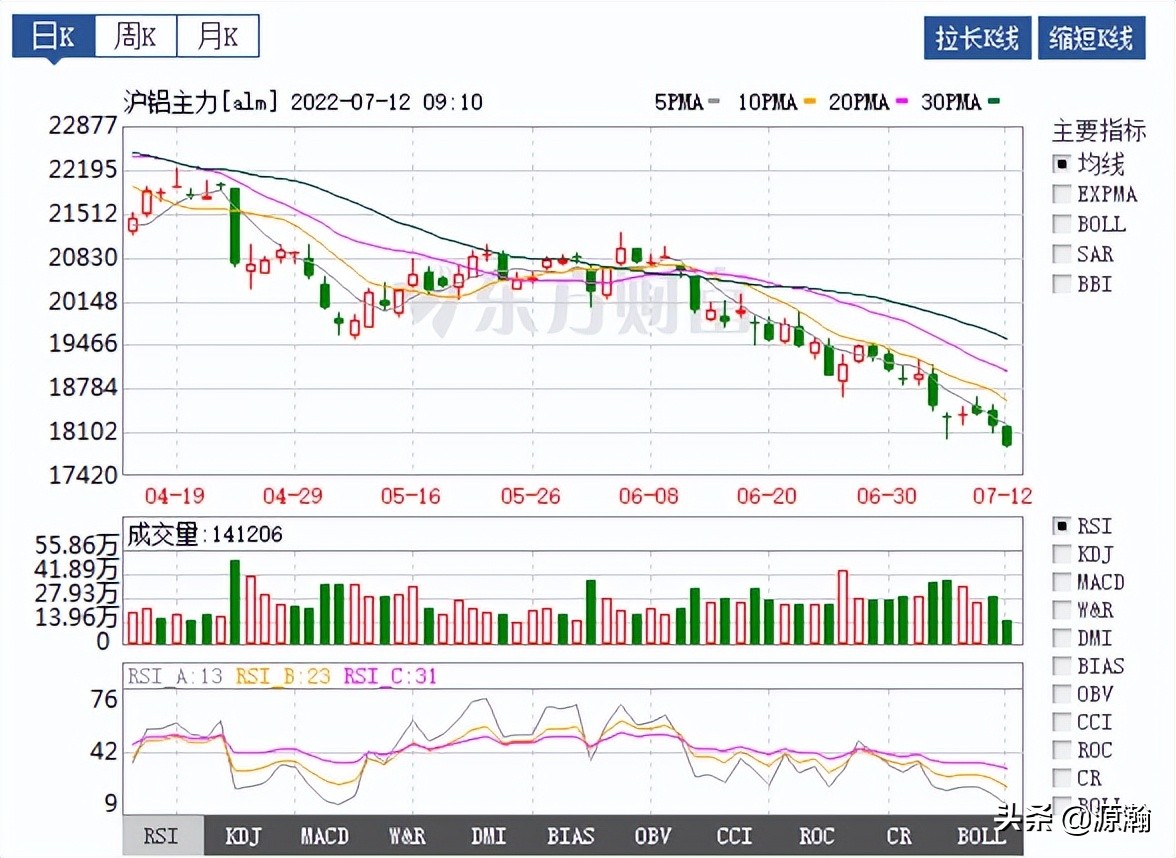
Task: Select the CCI sub-indicator radio option
Action: [x=1061, y=722]
